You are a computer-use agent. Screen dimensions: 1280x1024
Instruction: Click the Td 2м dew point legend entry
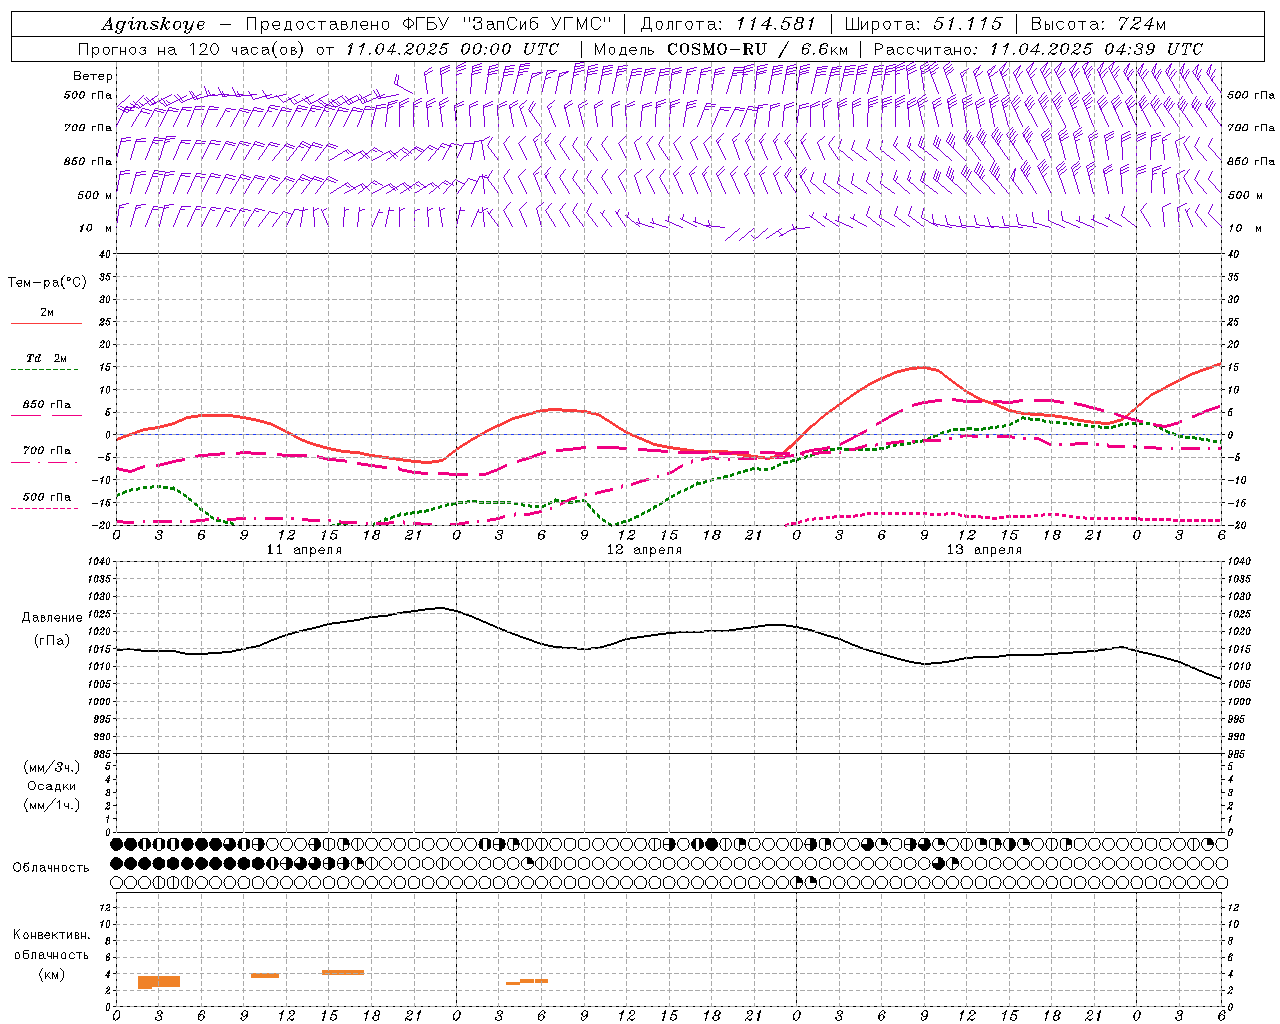coord(46,362)
